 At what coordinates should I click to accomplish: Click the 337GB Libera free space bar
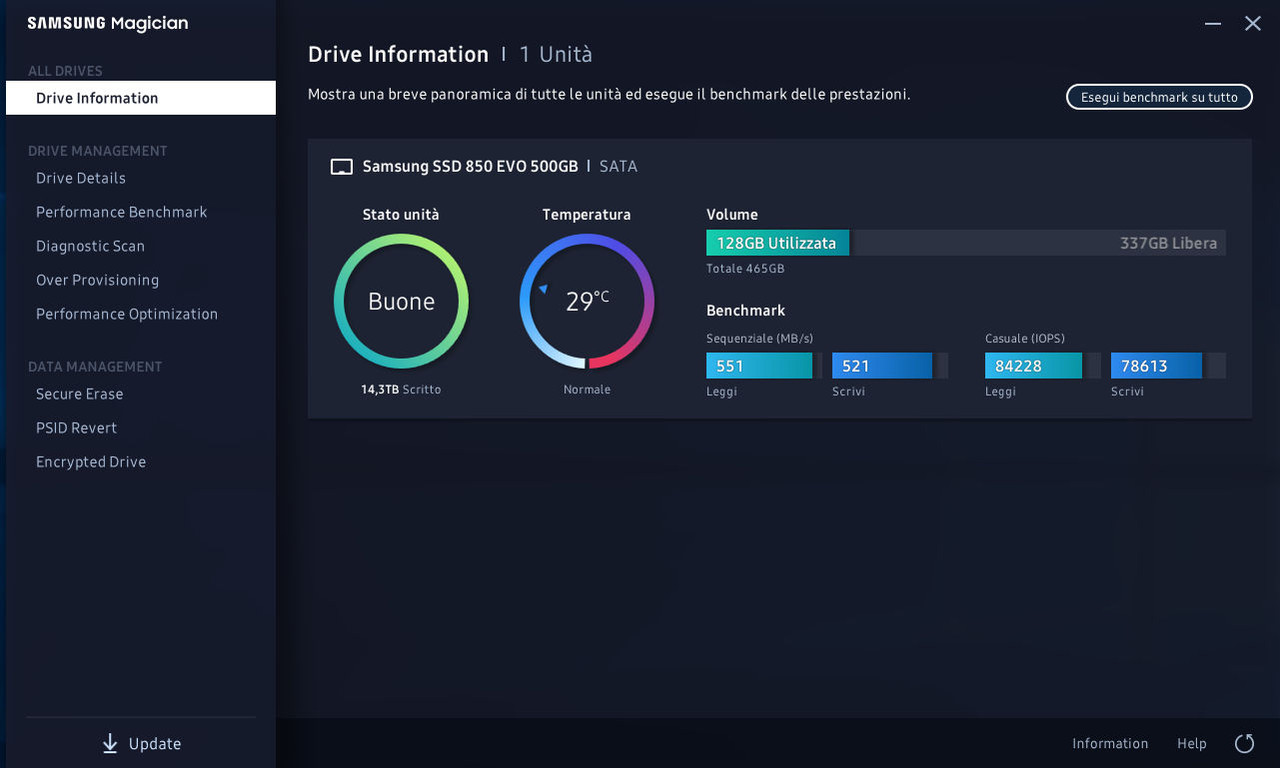tap(1038, 243)
